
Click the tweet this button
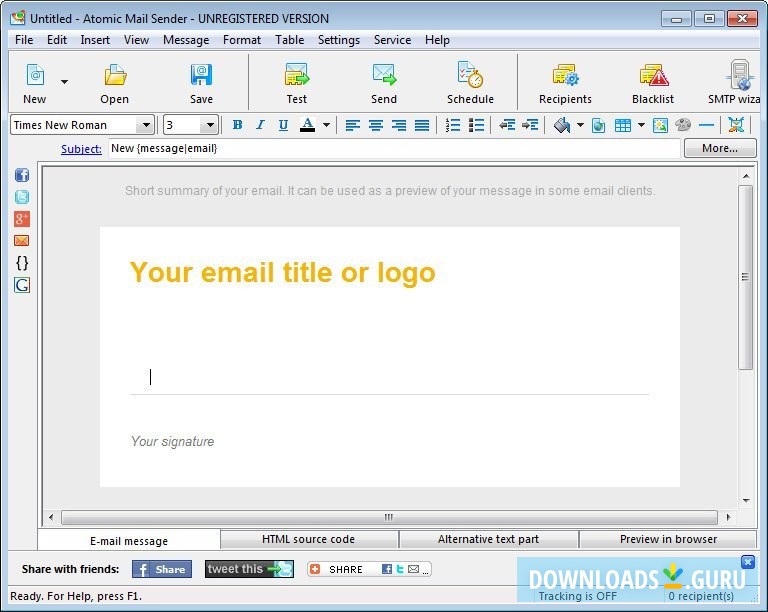(249, 569)
